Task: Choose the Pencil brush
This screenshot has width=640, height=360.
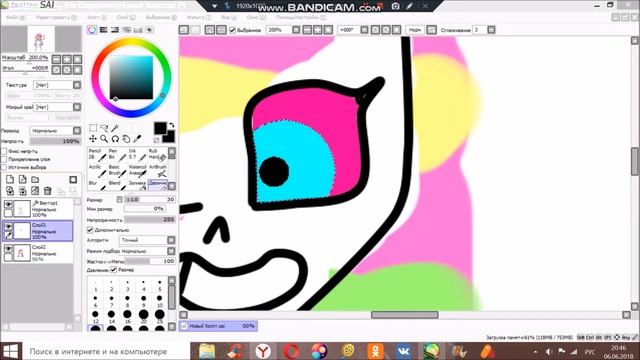Action: pyautogui.click(x=97, y=154)
